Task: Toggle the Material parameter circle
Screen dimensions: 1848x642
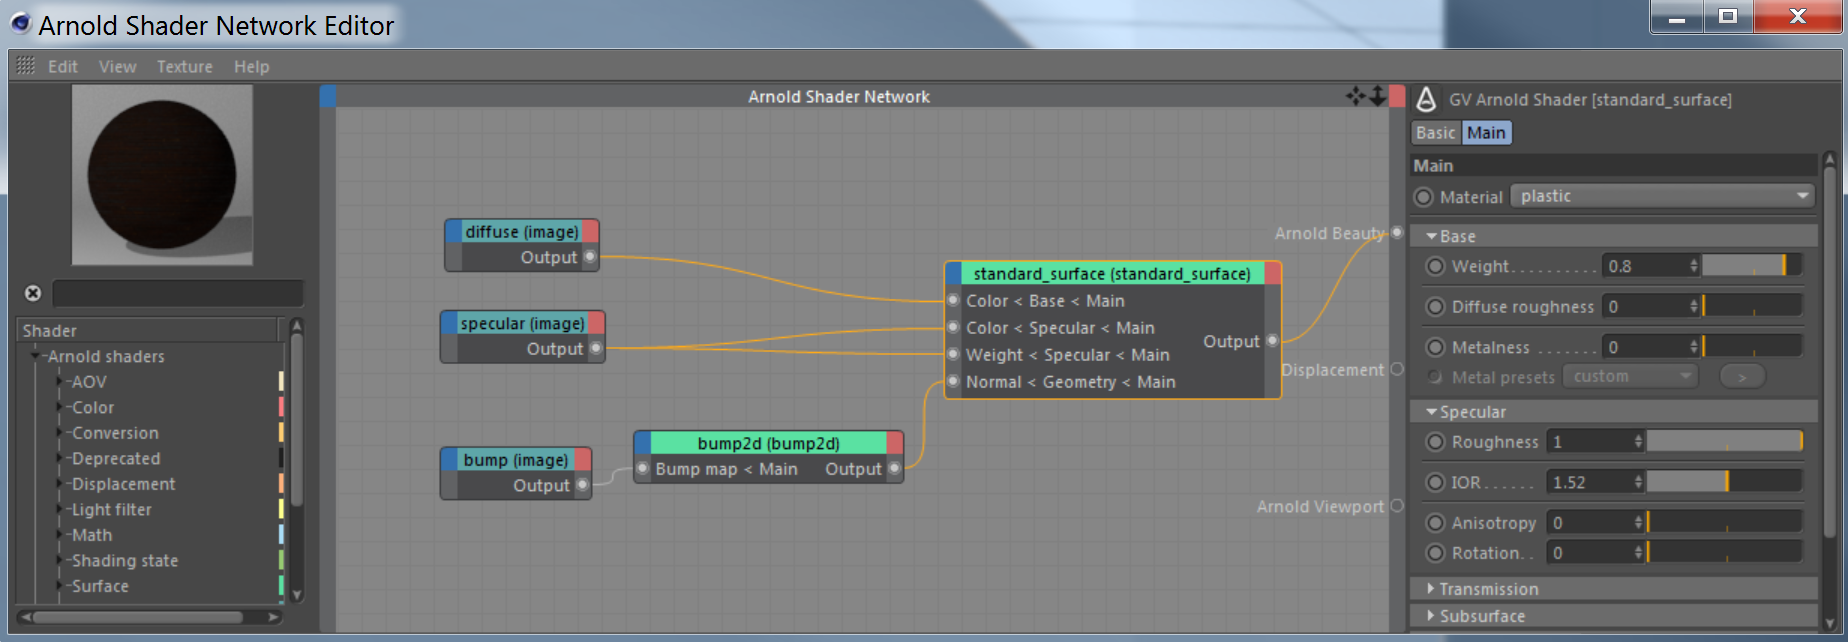Action: [1424, 197]
